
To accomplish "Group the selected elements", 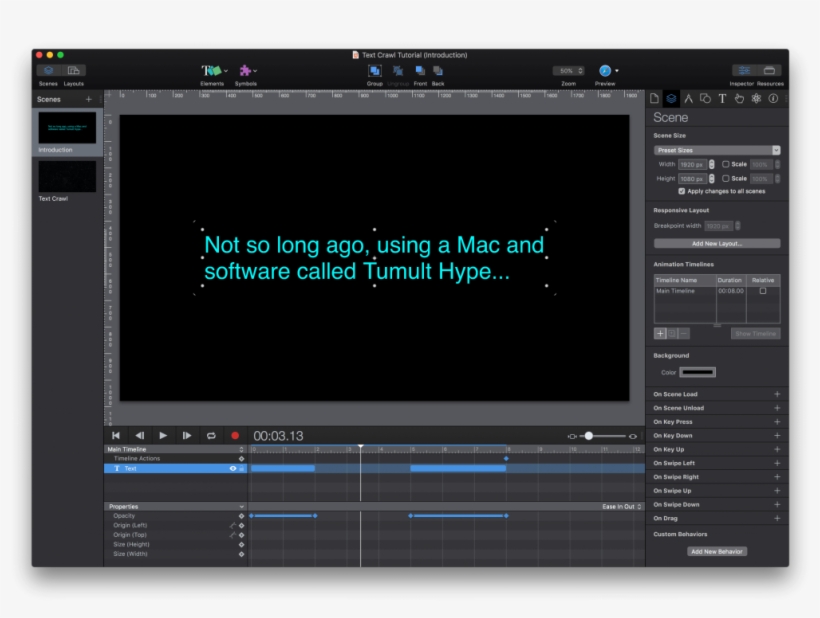I will (x=374, y=71).
